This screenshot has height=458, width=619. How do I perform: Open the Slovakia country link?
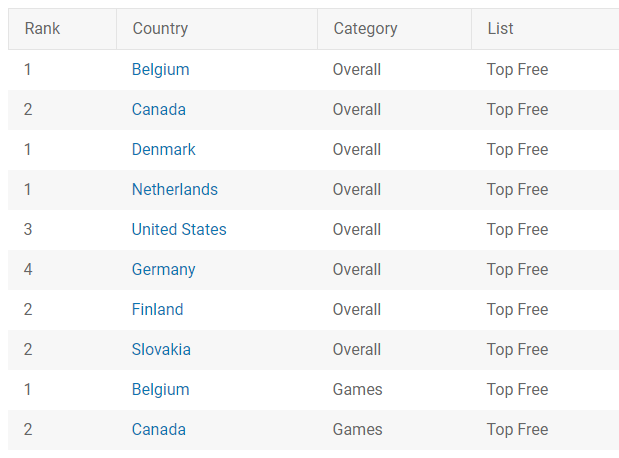pos(161,349)
